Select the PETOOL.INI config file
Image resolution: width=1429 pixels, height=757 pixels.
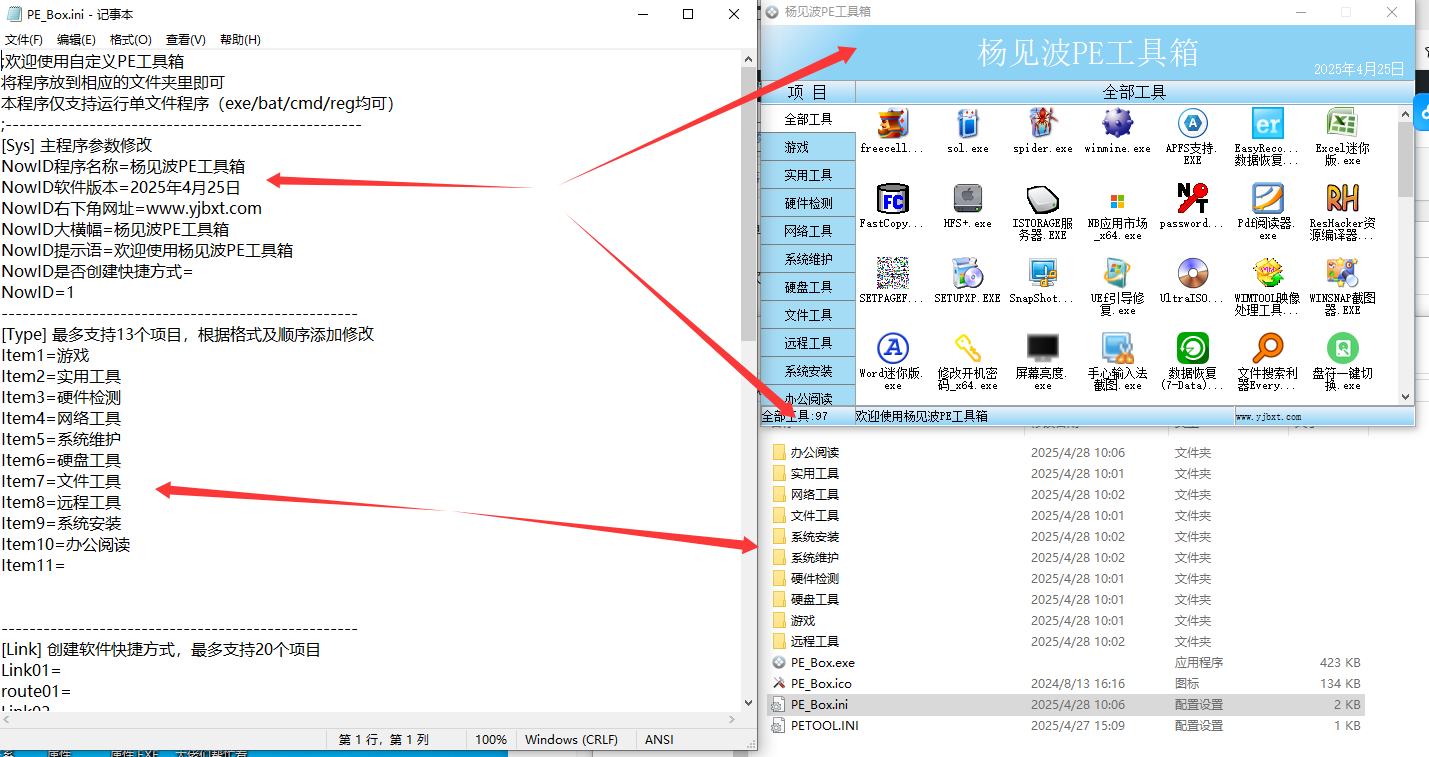click(x=824, y=726)
